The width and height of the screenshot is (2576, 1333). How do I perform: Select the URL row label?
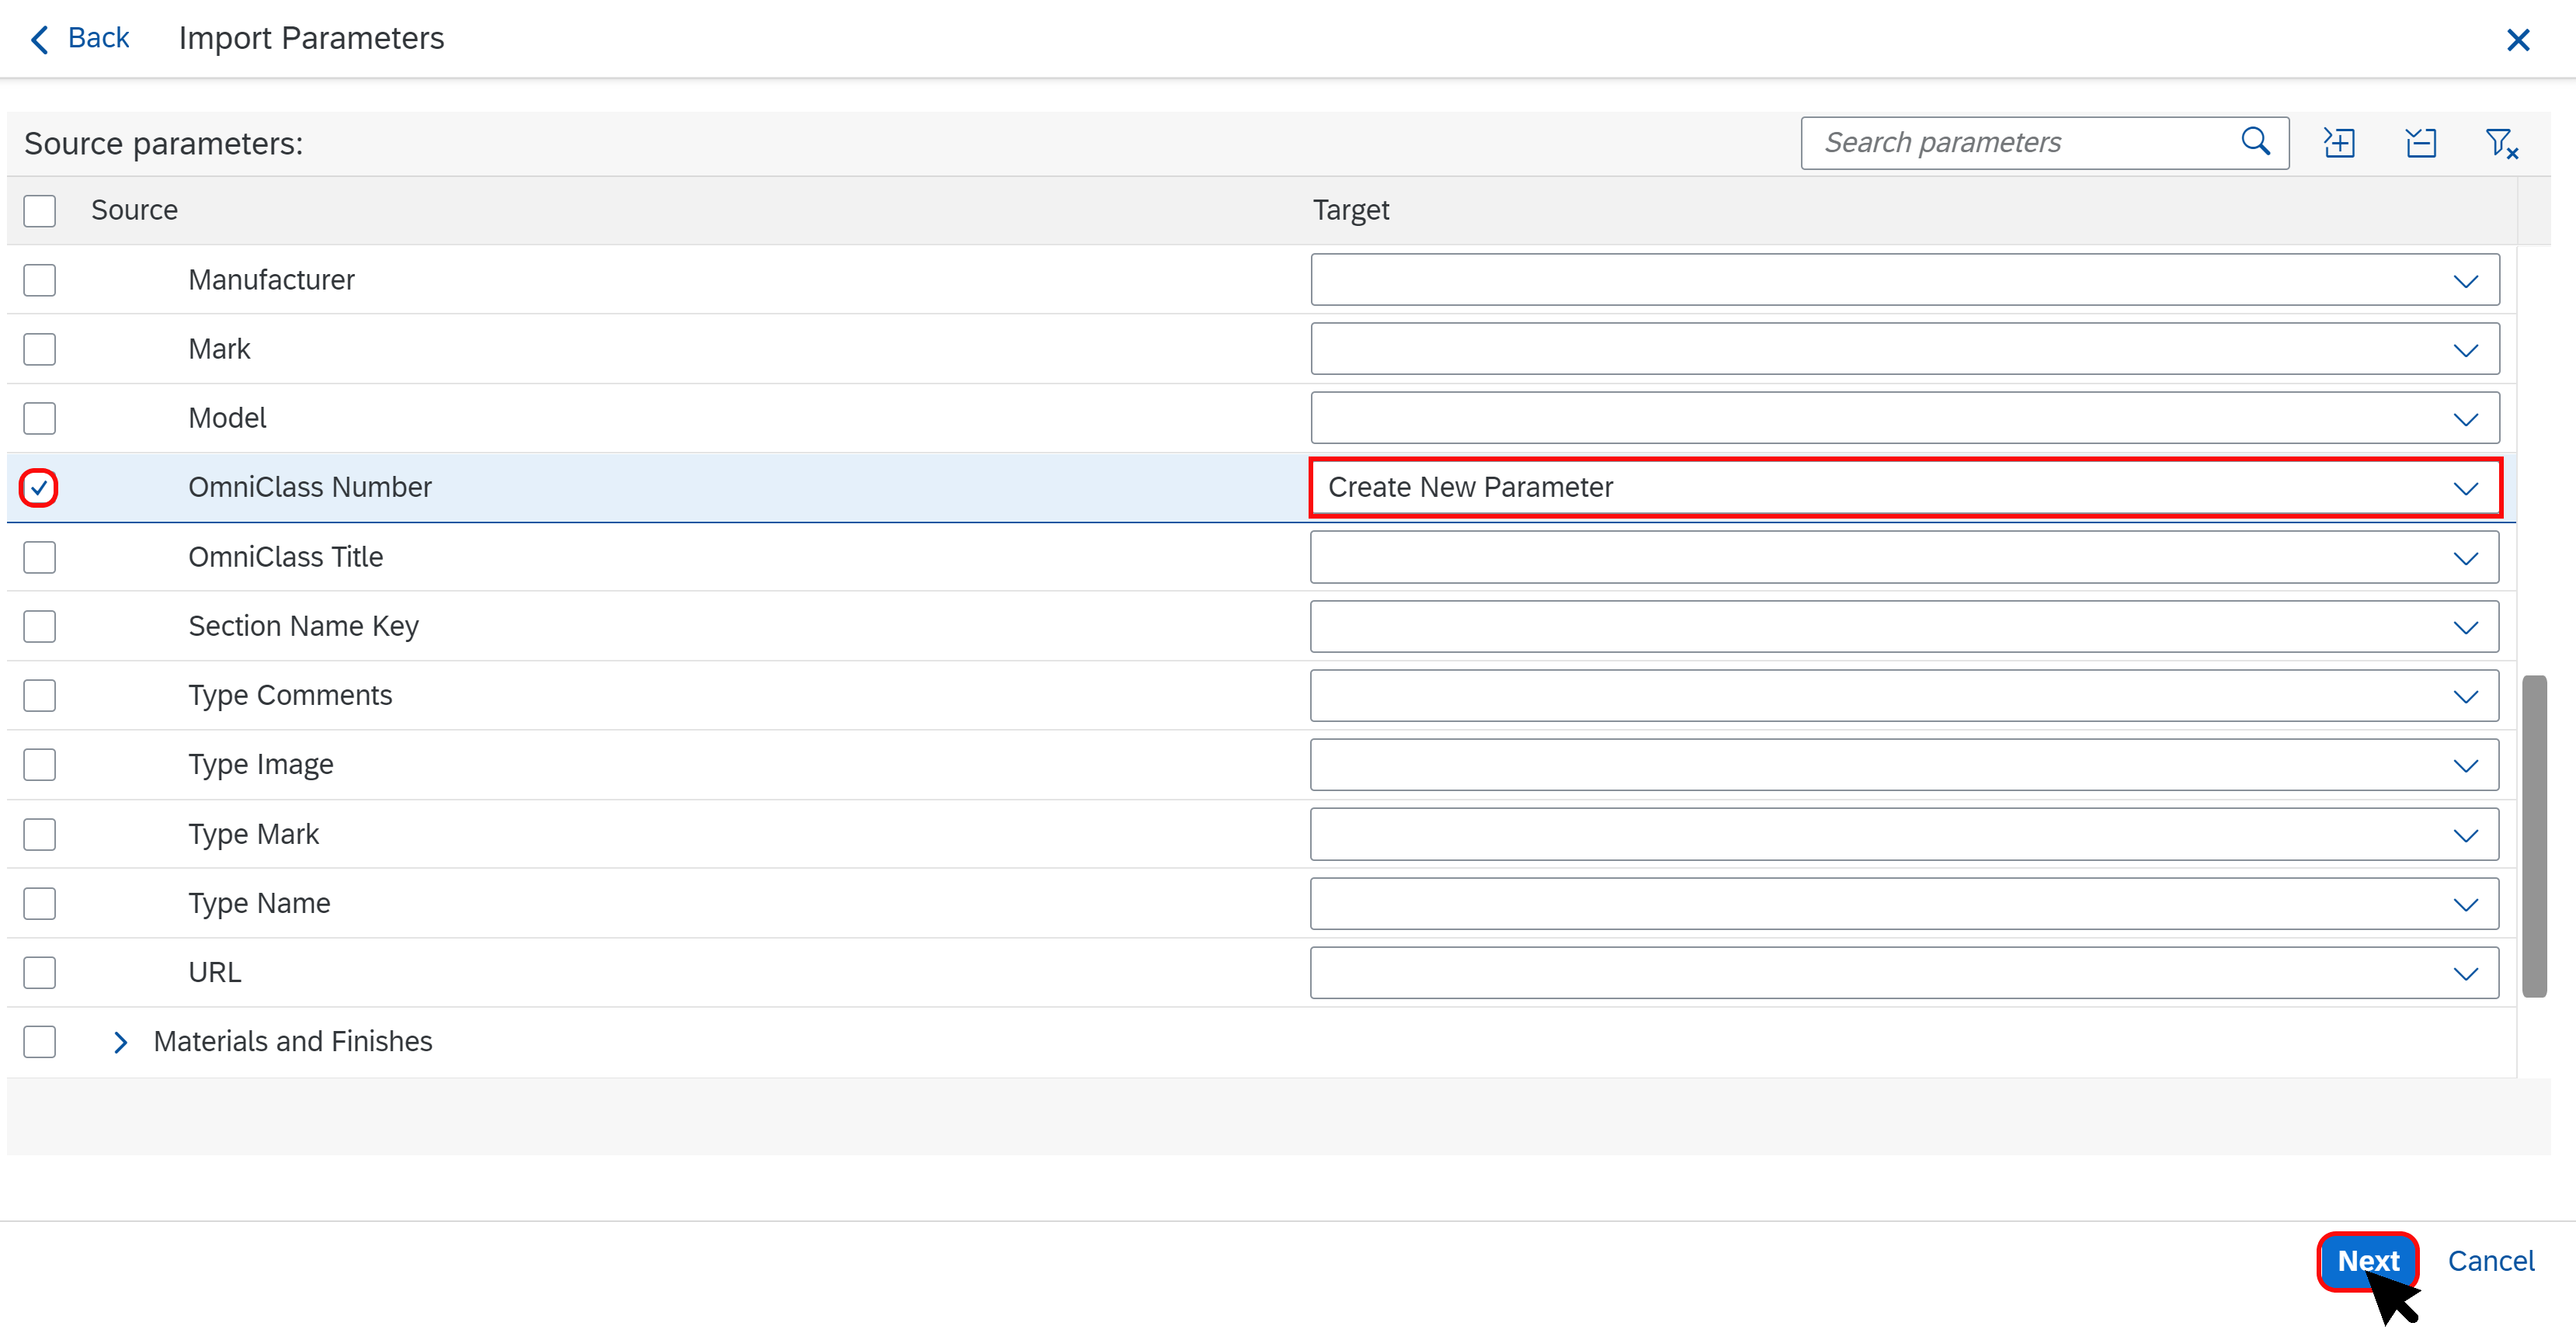pyautogui.click(x=215, y=972)
